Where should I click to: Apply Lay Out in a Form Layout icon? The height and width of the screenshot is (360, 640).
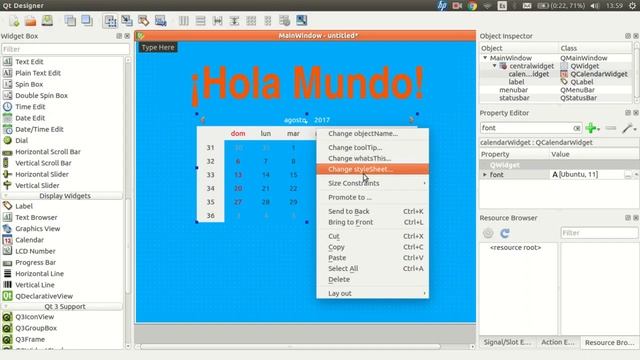tap(268, 20)
